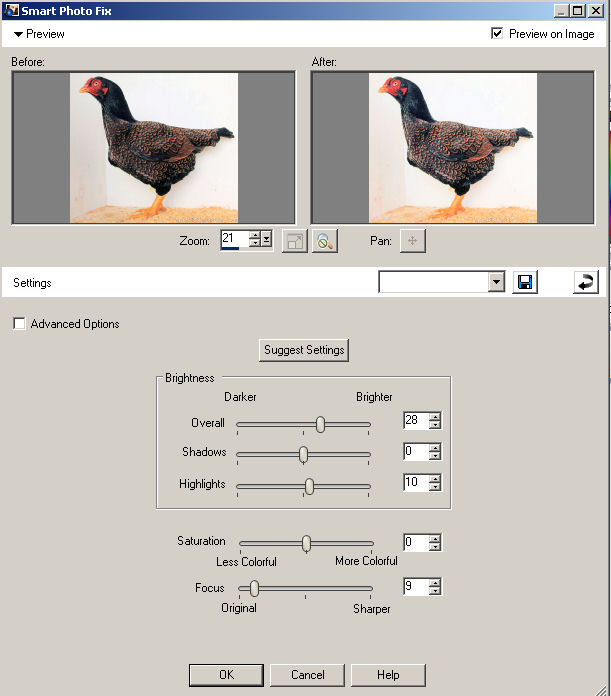Image resolution: width=611 pixels, height=696 pixels.
Task: Click the Overall brightness slider handle
Action: [320, 424]
